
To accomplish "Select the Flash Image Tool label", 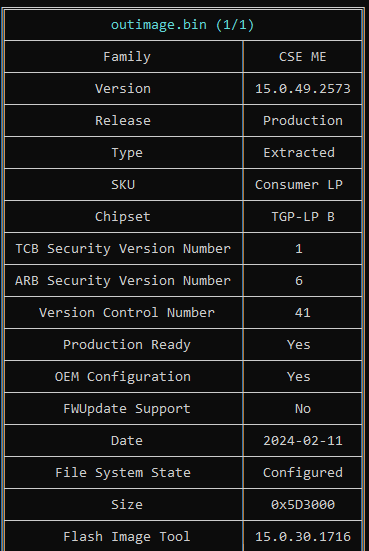I will (127, 536).
